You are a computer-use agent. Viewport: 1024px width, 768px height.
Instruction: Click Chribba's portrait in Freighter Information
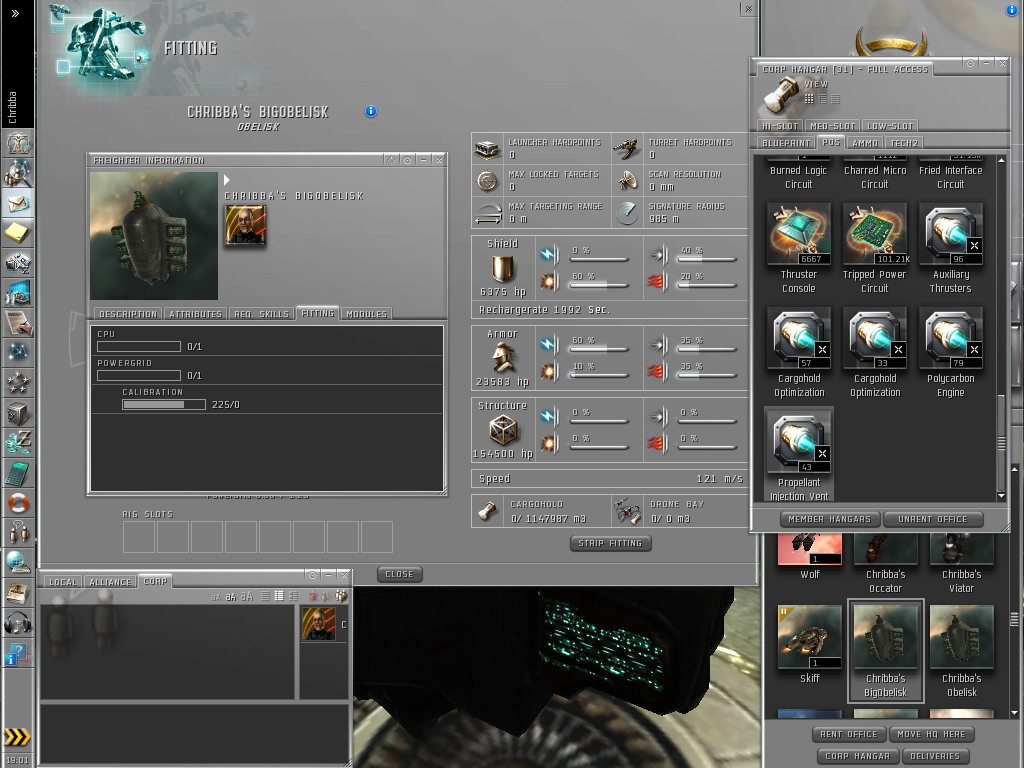[246, 225]
